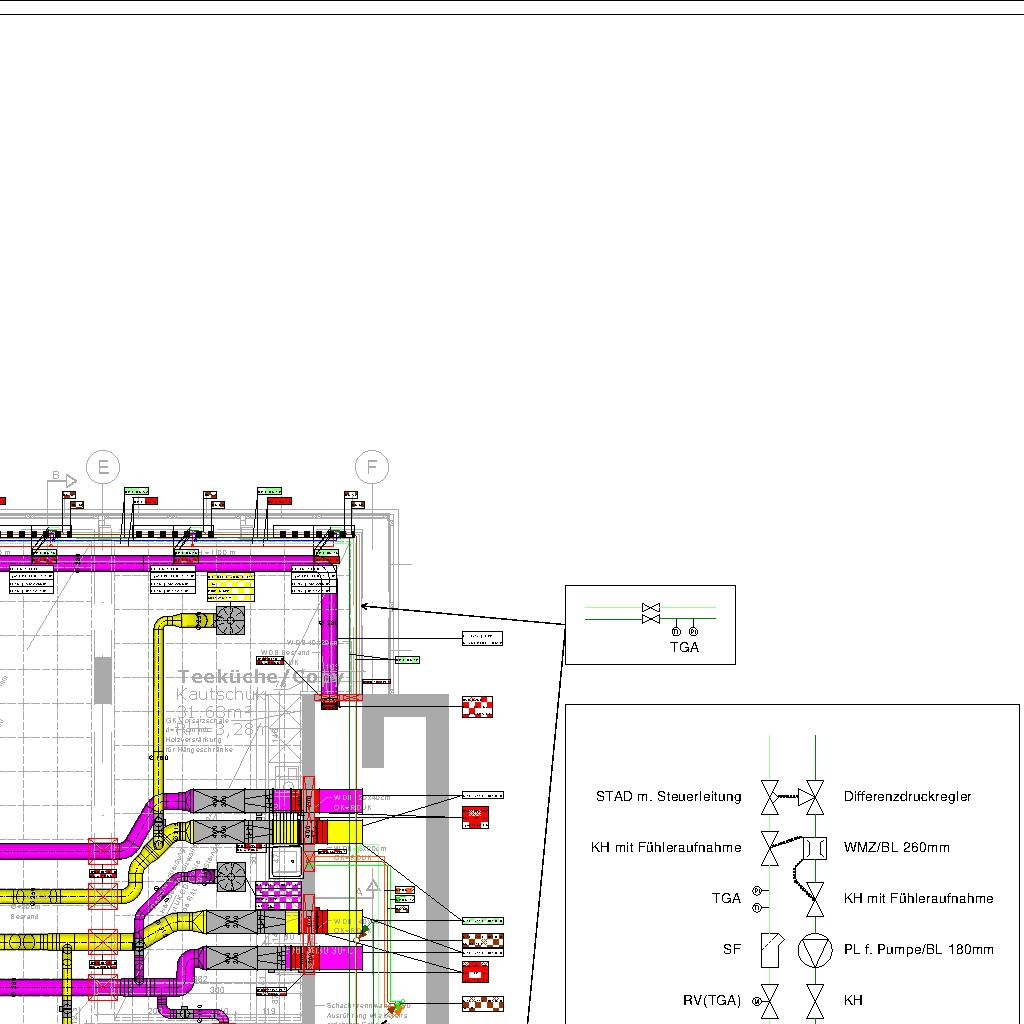Screen dimensions: 1024x1024
Task: Select the sink symbol between the ducts
Action: 288,861
